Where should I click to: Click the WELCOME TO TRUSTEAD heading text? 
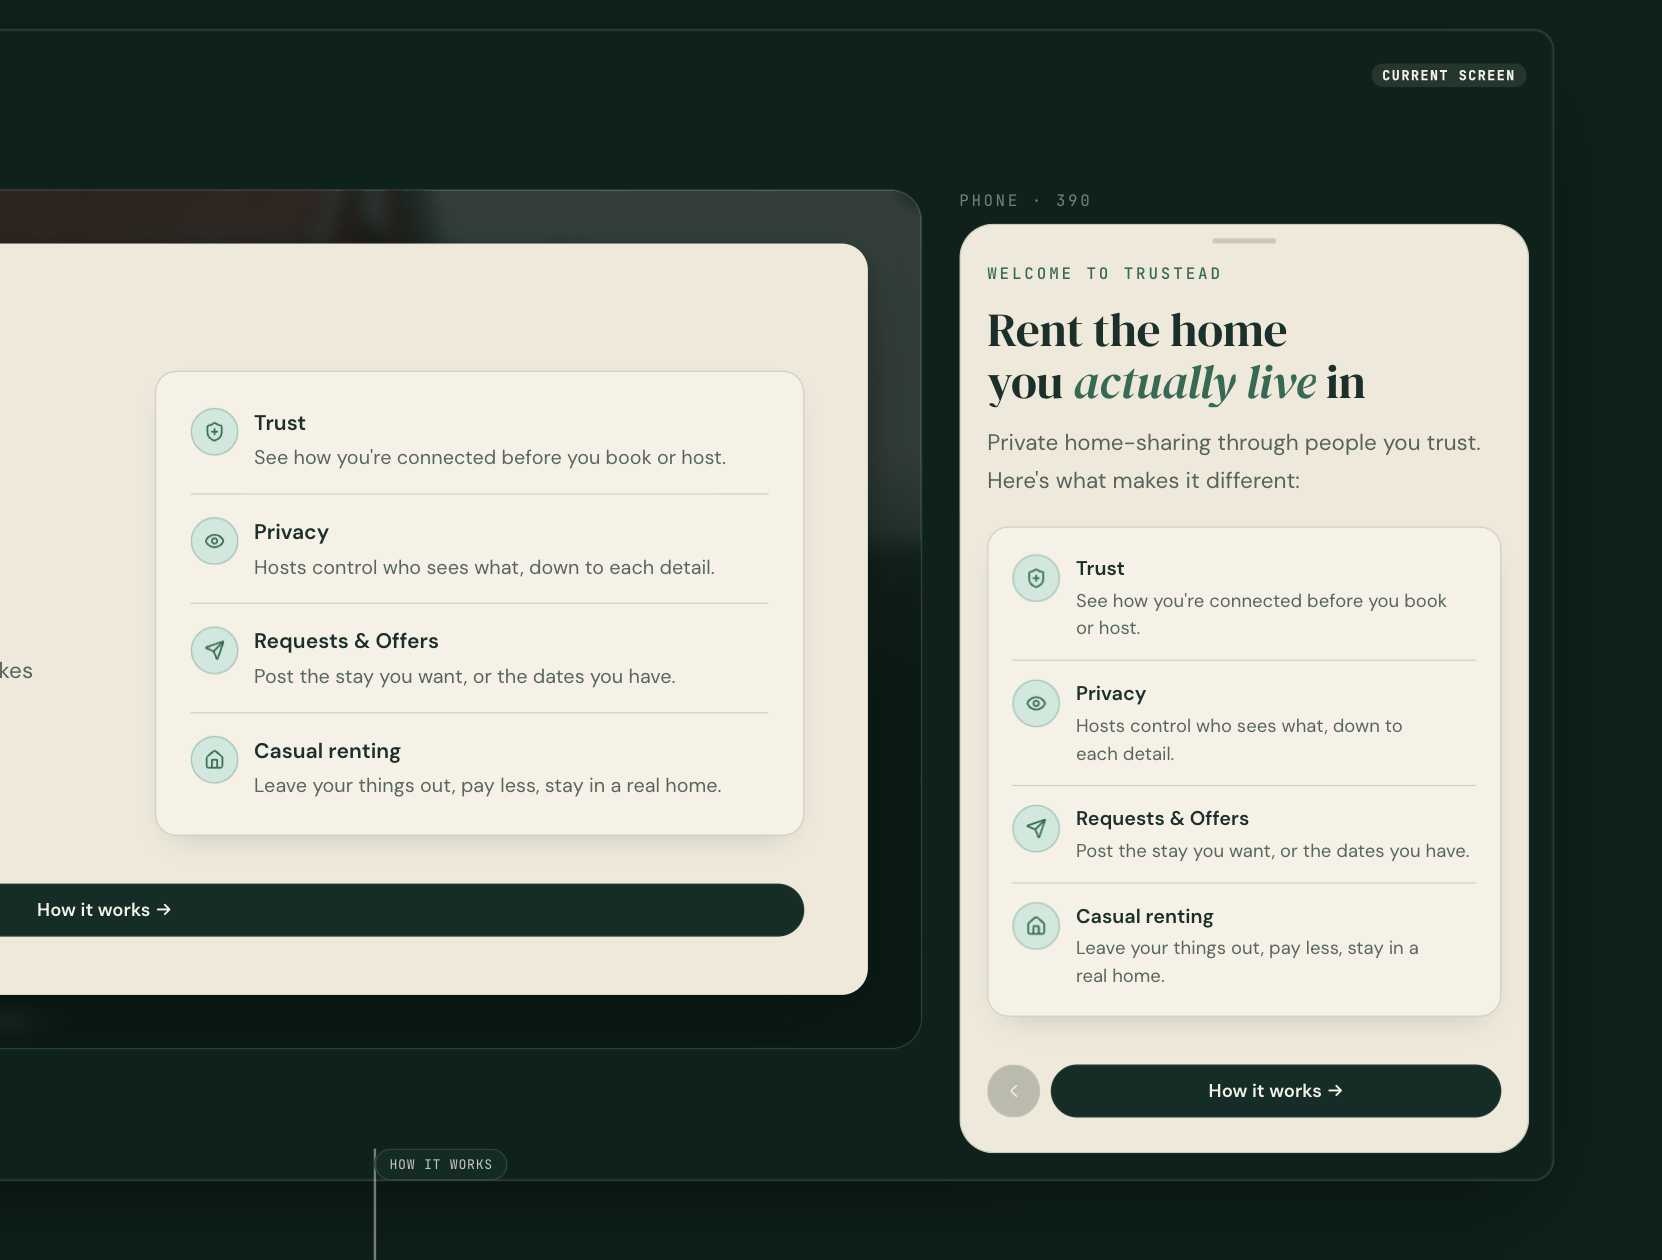click(x=1104, y=274)
